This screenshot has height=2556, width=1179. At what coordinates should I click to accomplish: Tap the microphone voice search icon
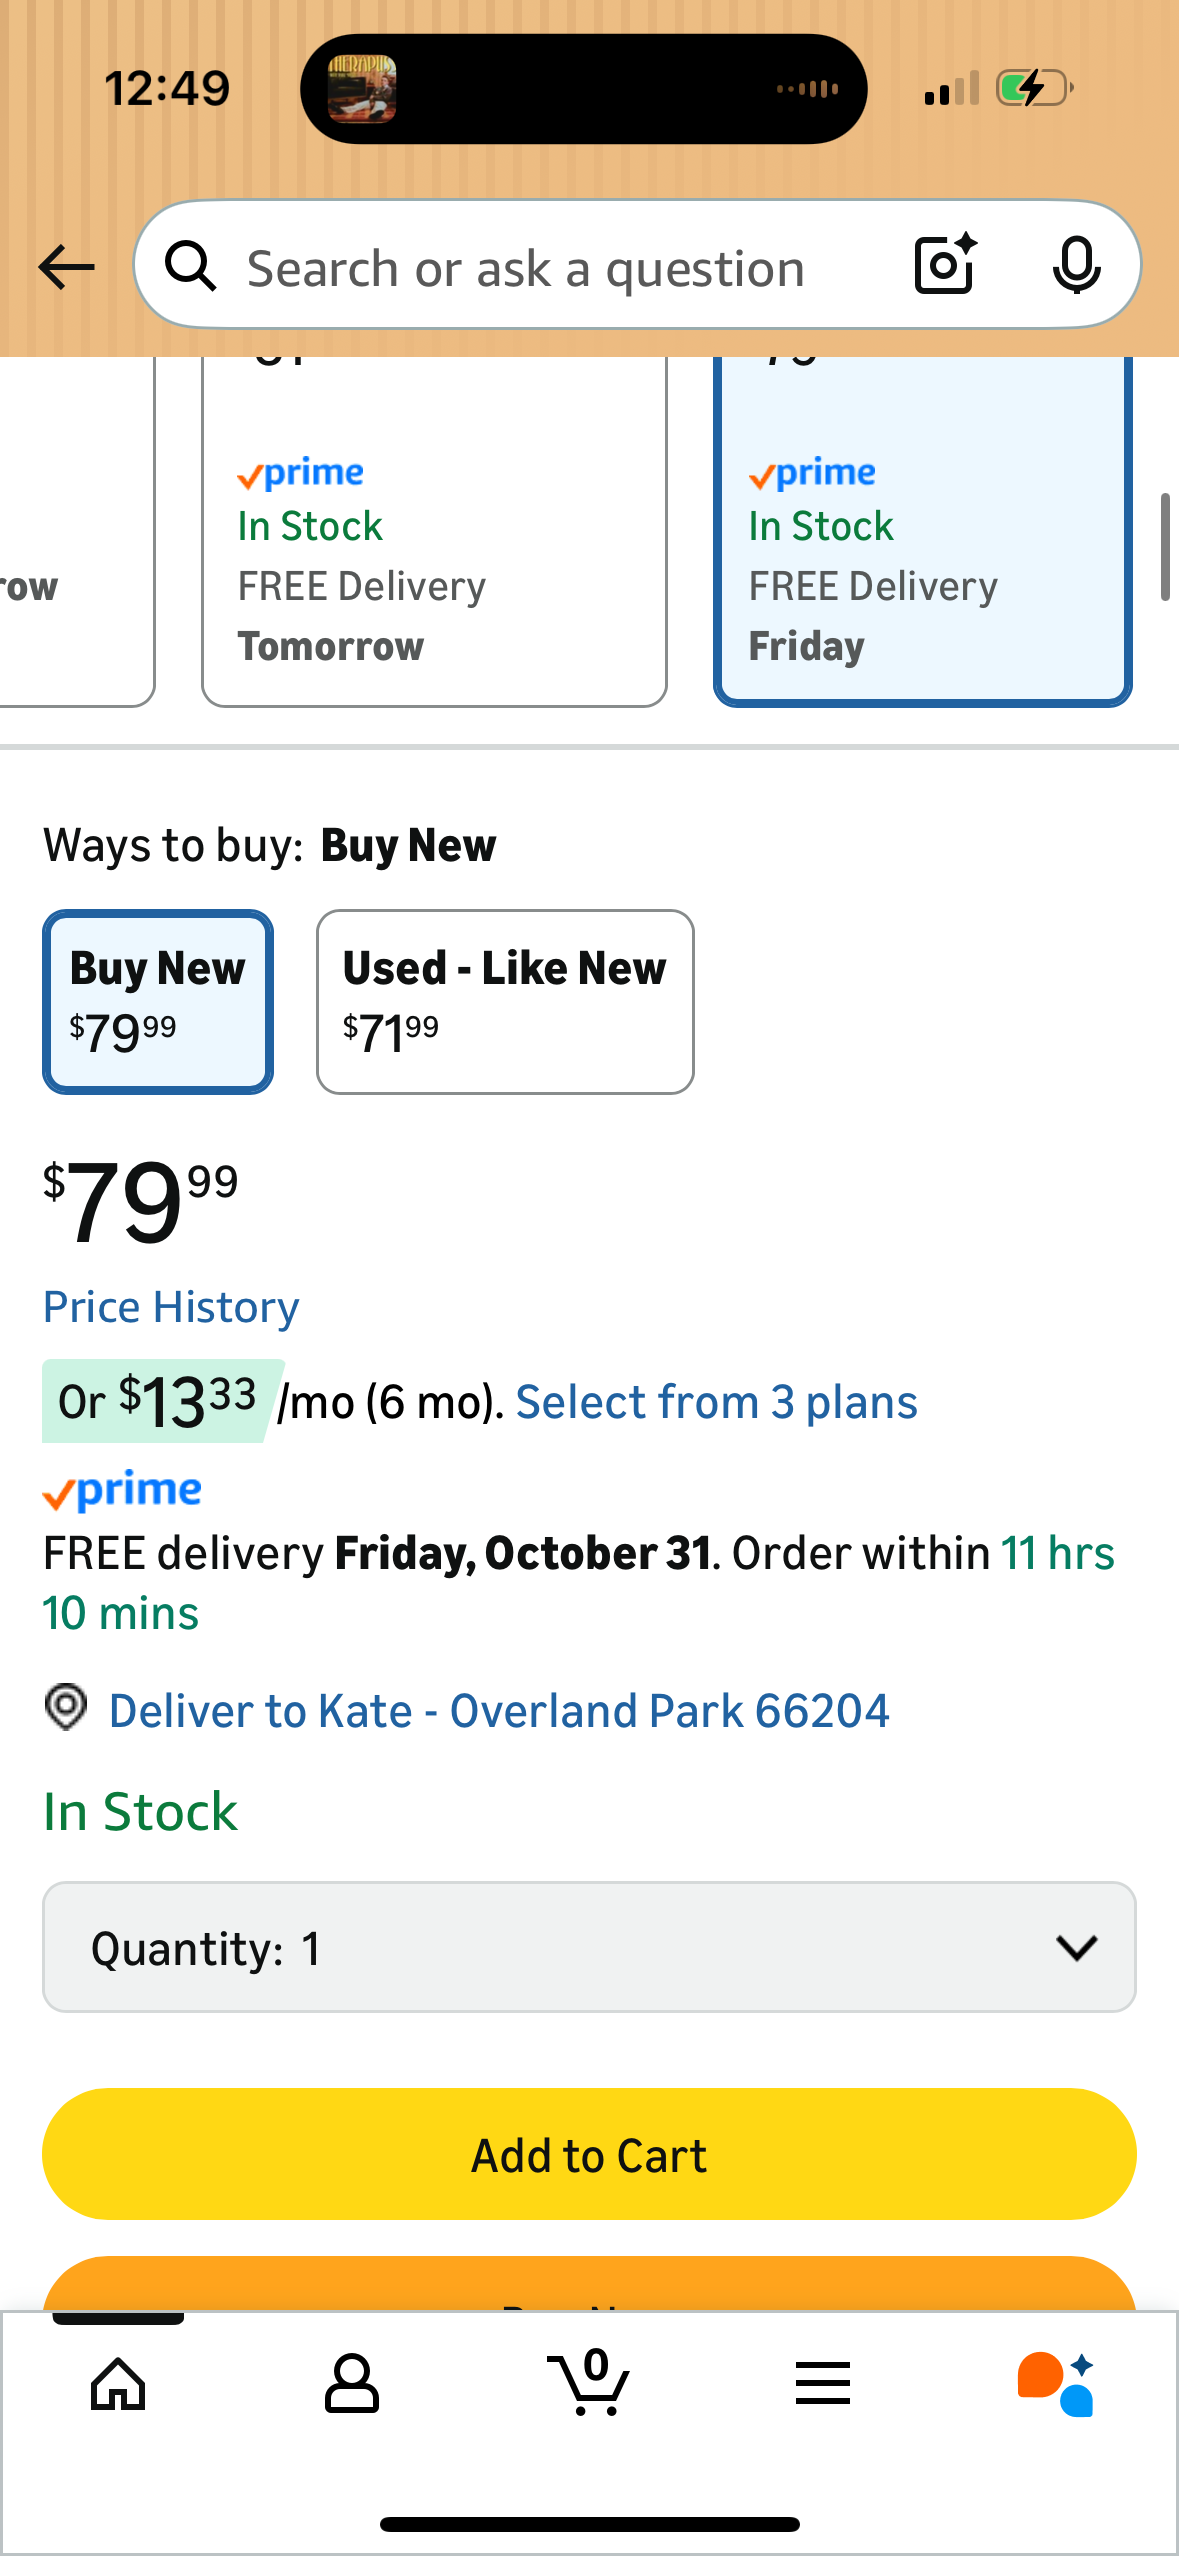(x=1076, y=266)
